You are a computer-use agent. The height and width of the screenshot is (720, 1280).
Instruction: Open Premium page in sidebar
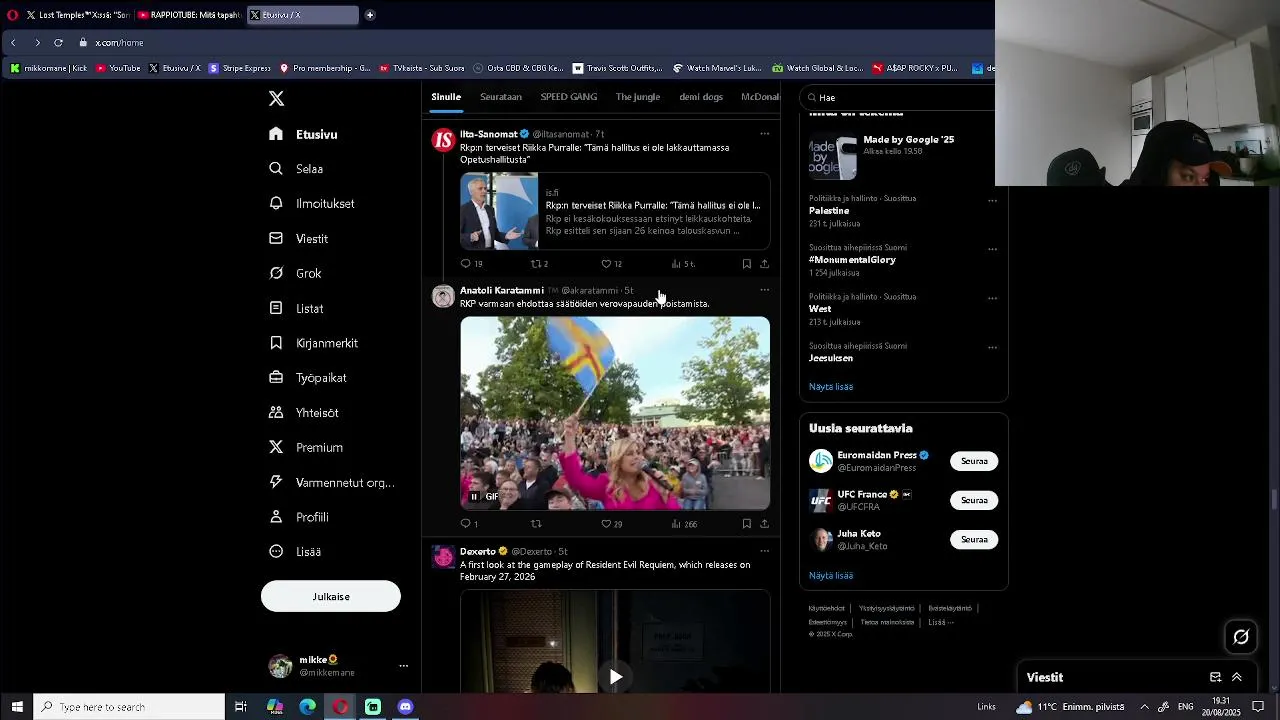pos(306,448)
